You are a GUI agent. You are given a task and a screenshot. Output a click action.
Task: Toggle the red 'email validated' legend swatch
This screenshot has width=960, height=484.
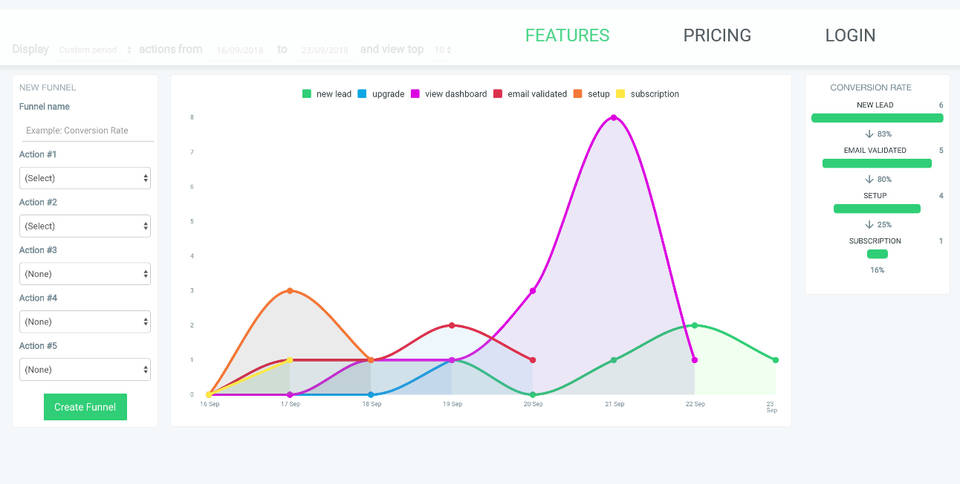point(498,94)
